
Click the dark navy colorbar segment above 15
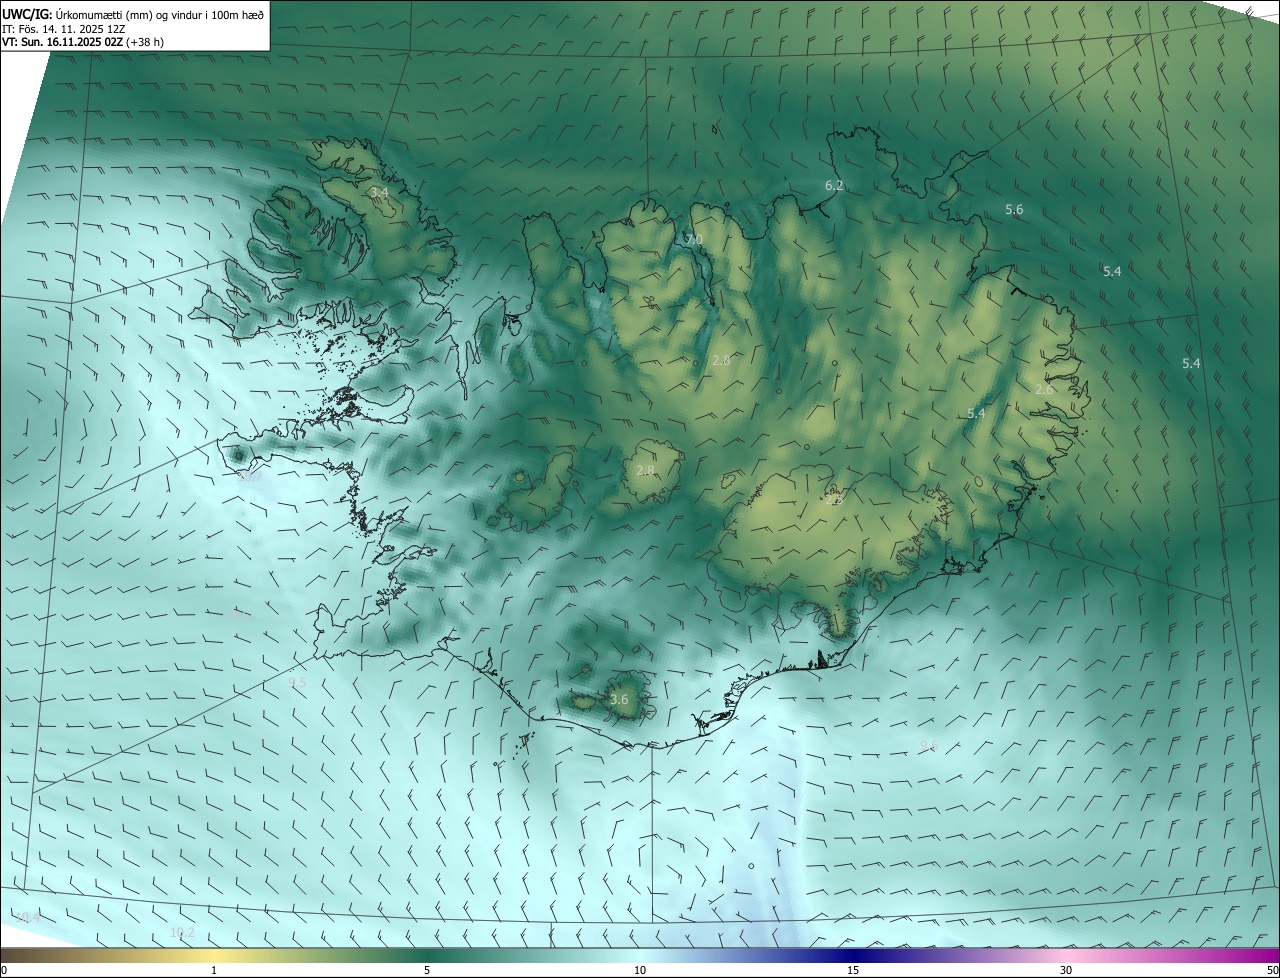(x=853, y=955)
